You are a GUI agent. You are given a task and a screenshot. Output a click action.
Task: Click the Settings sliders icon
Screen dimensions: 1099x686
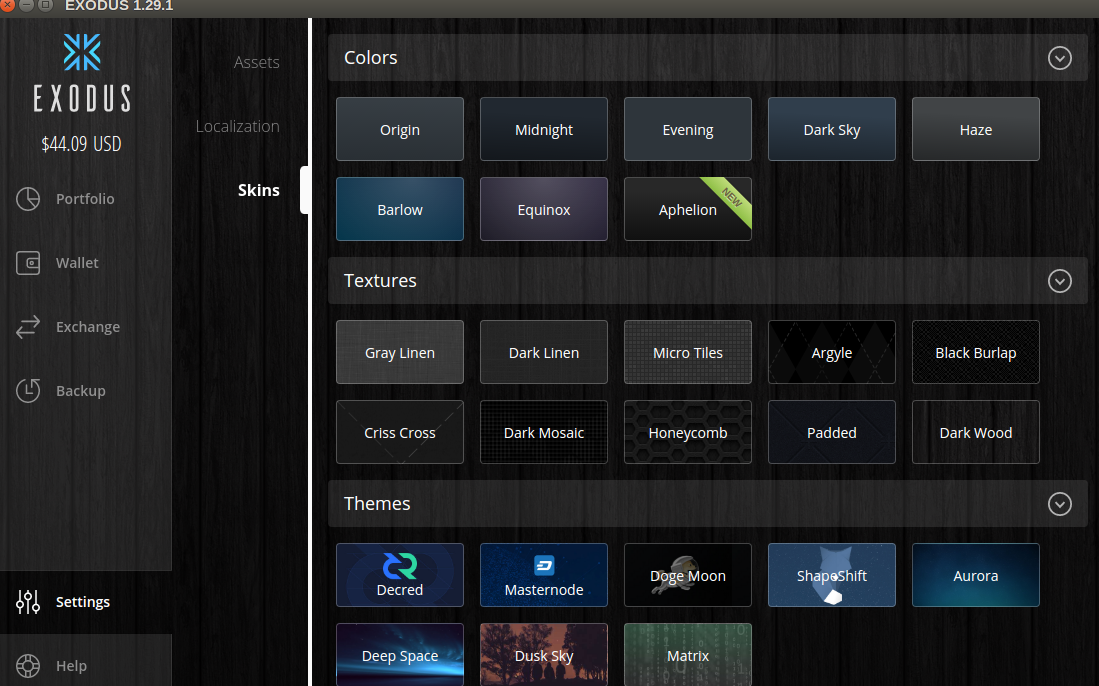[28, 602]
